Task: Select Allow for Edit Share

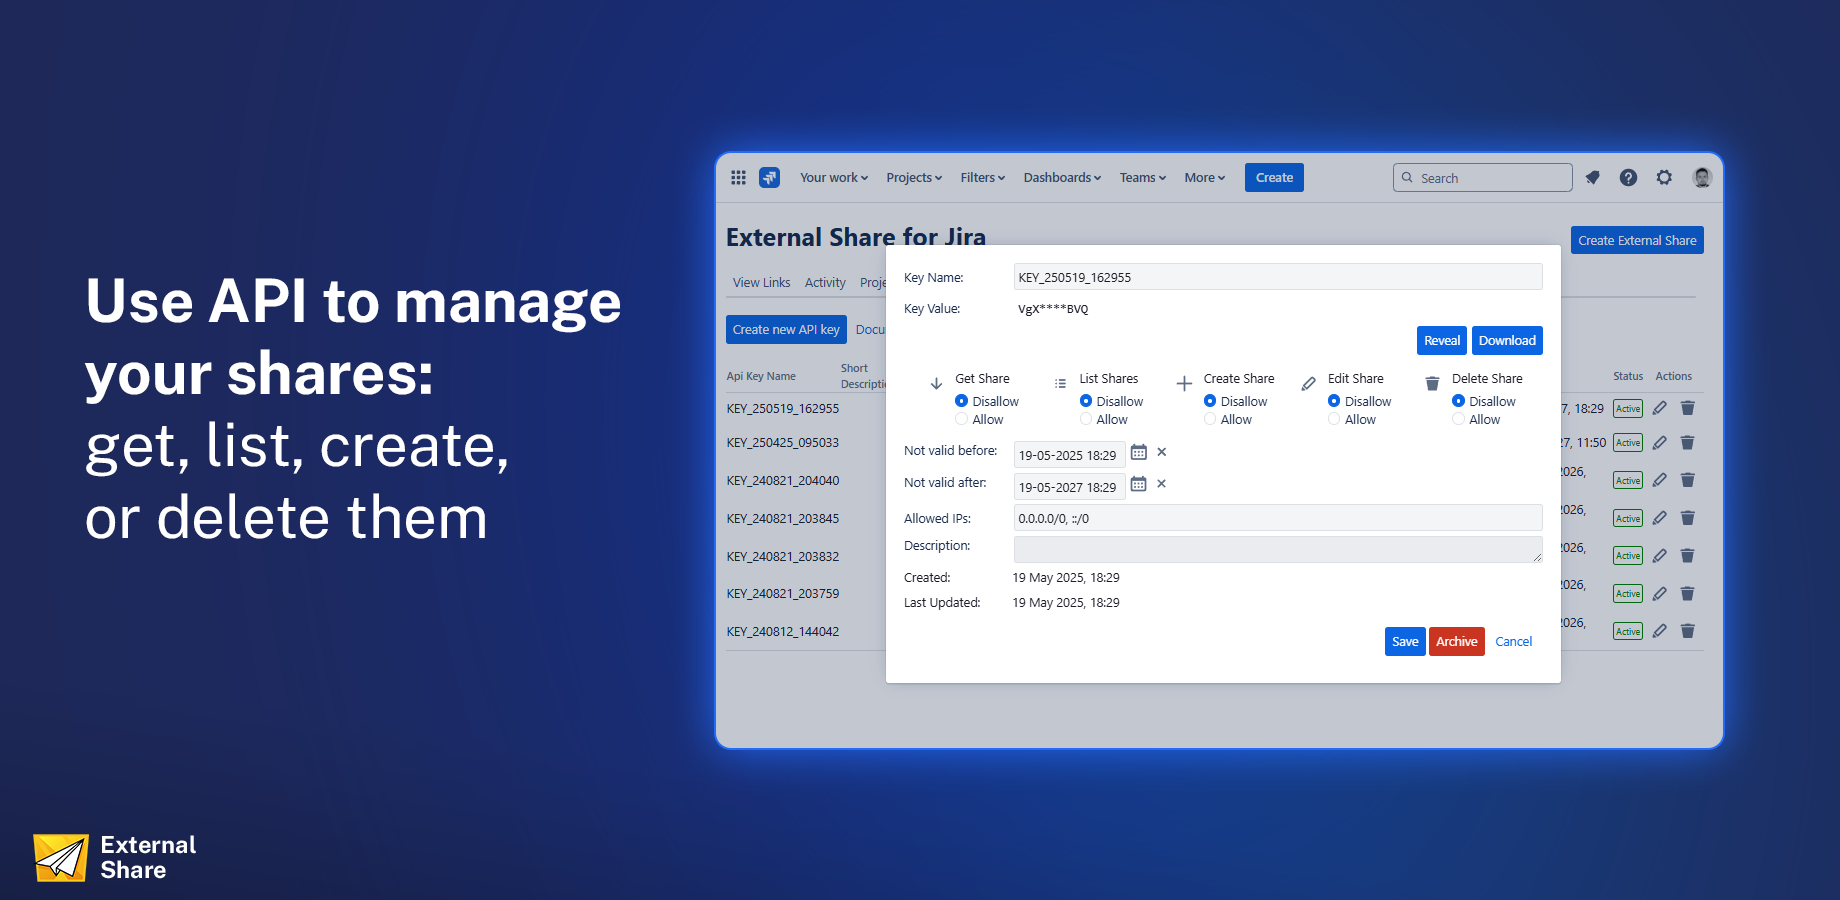Action: click(1334, 419)
